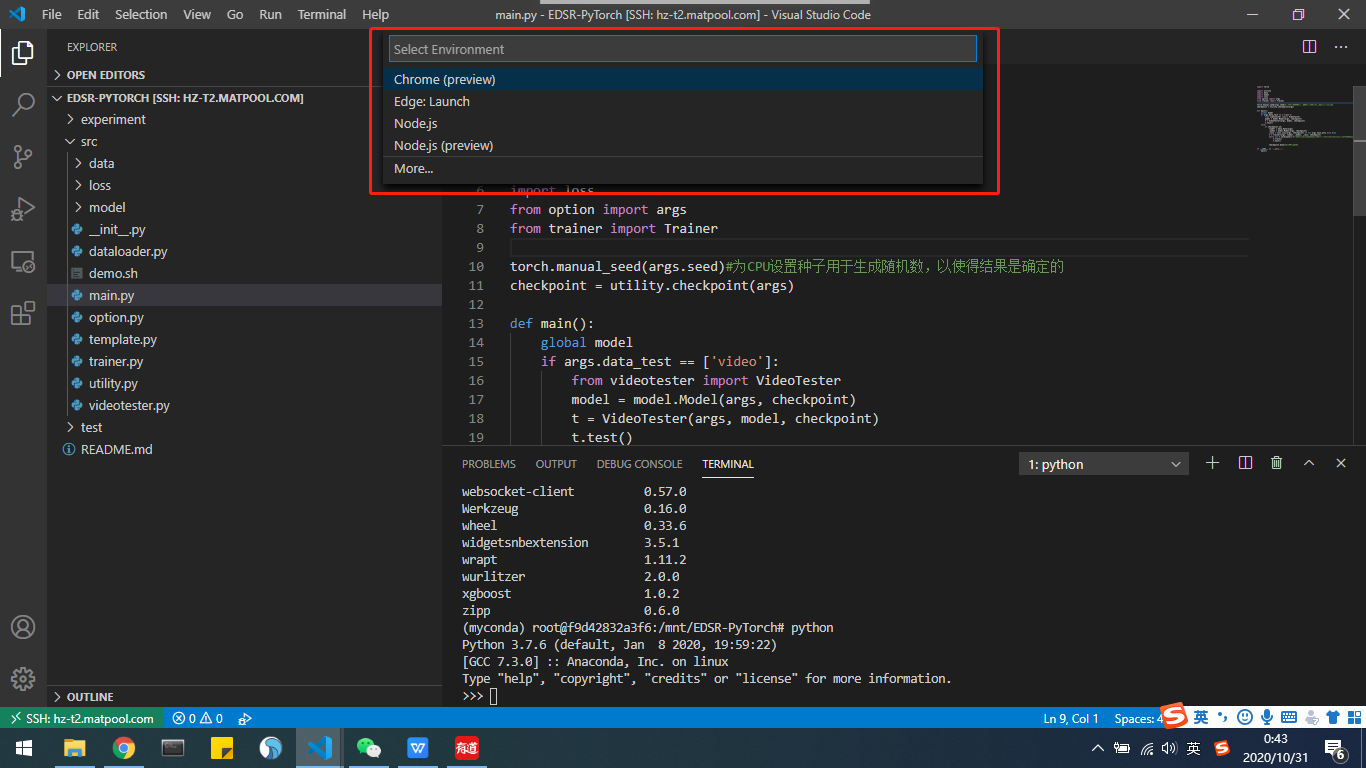The width and height of the screenshot is (1366, 768).
Task: Expand the experiment folder
Action: [x=244, y=119]
